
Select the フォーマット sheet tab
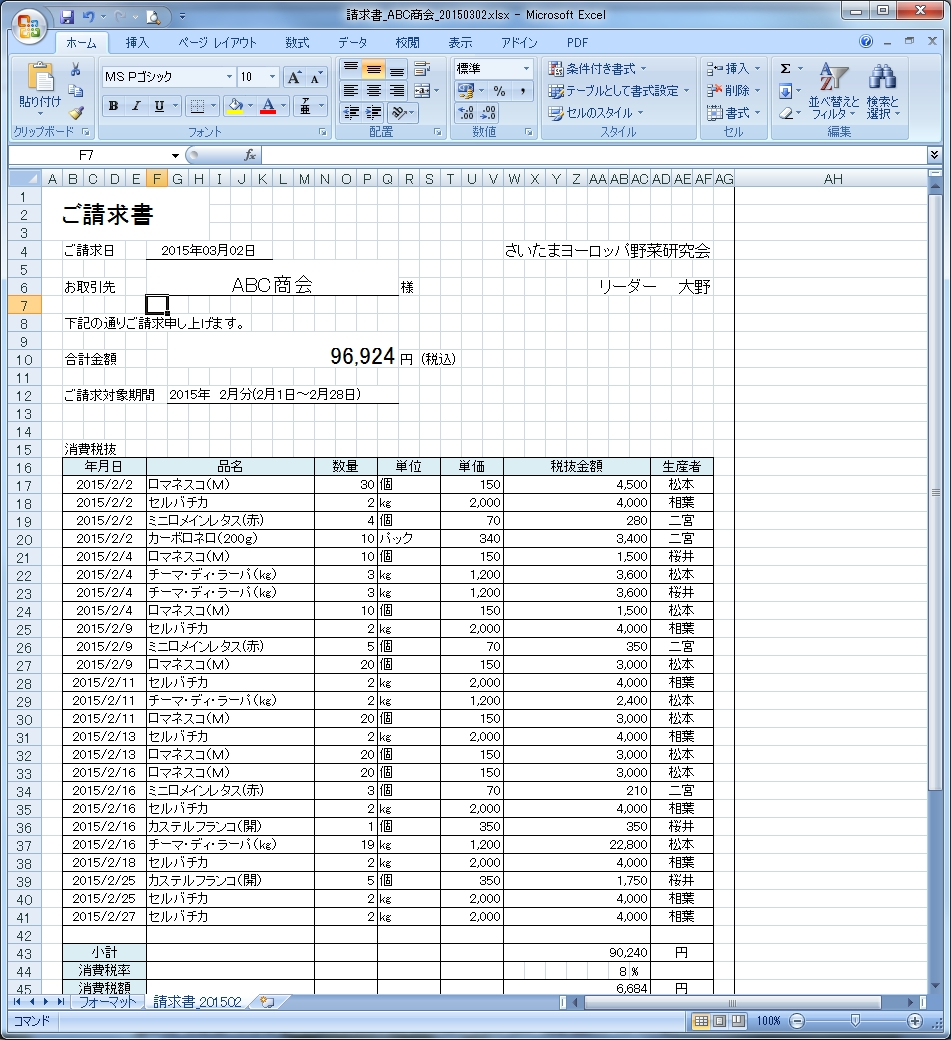(x=107, y=1002)
